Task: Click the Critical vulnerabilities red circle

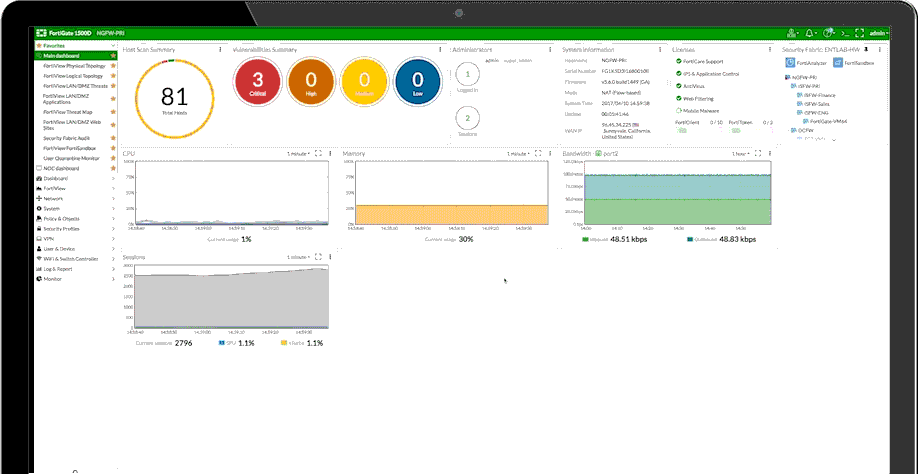Action: click(258, 82)
